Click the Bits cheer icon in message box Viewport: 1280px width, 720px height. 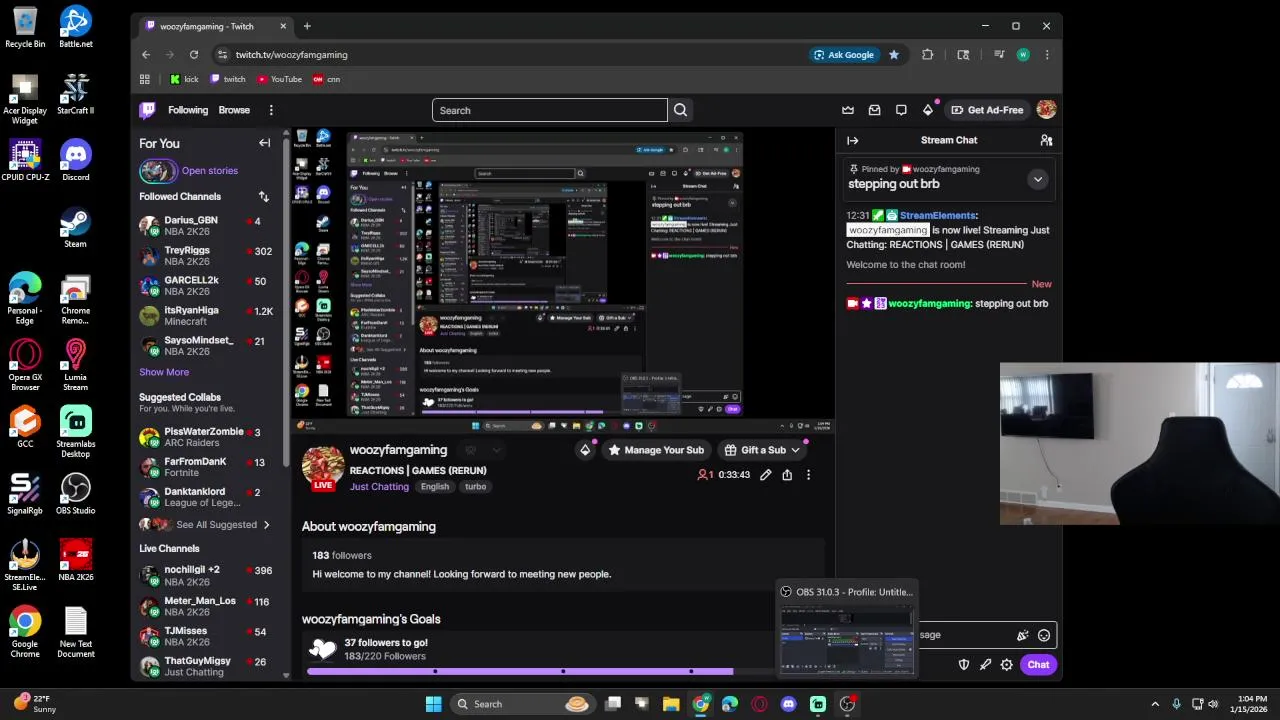[x=1022, y=635]
